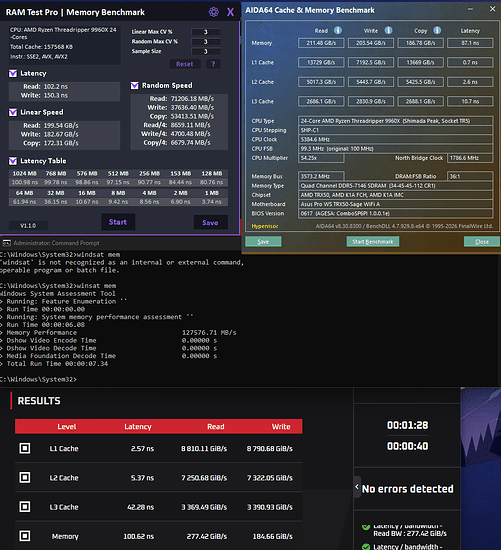501x550 pixels.
Task: Click Command Prompt title bar icon
Action: click(6, 243)
